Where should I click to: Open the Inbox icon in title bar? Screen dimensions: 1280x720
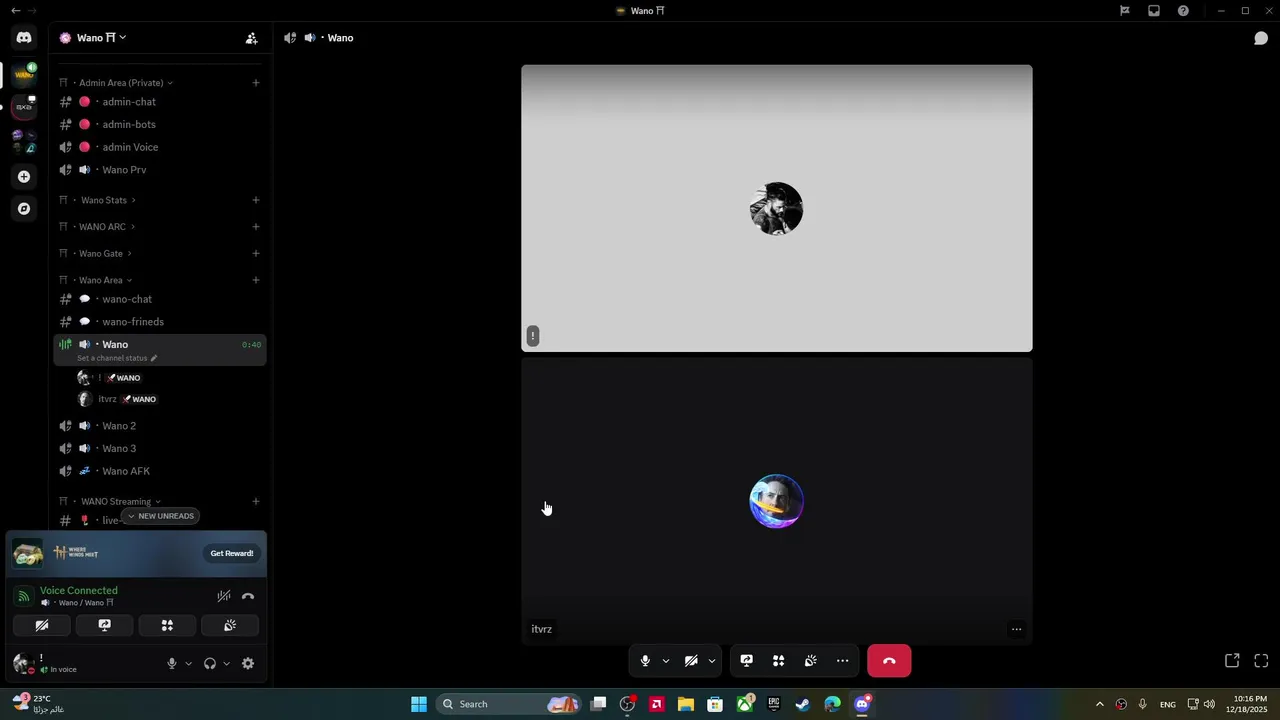1154,11
